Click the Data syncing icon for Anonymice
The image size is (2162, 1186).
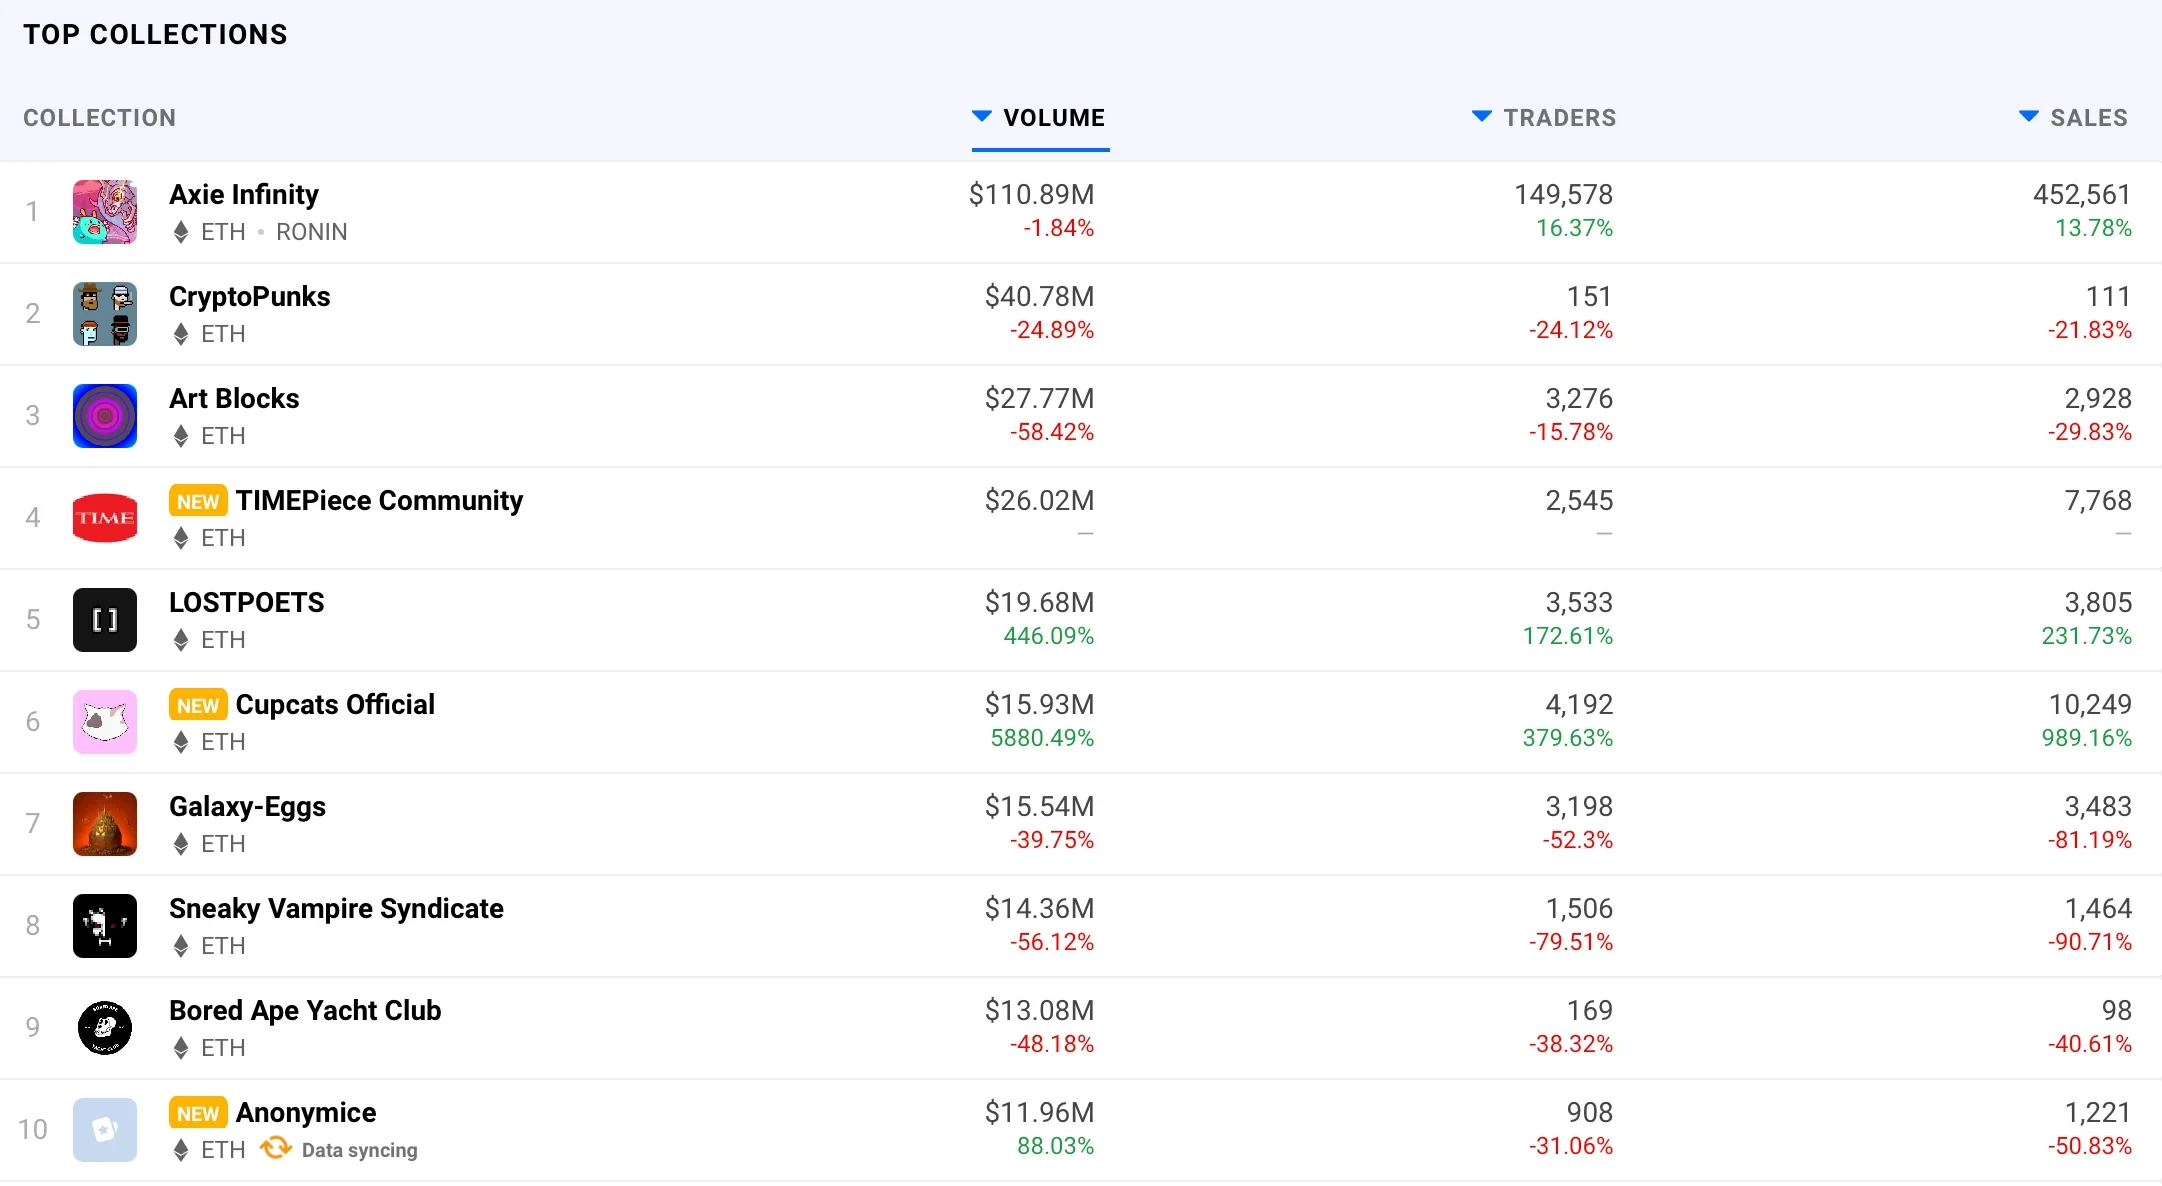[275, 1149]
